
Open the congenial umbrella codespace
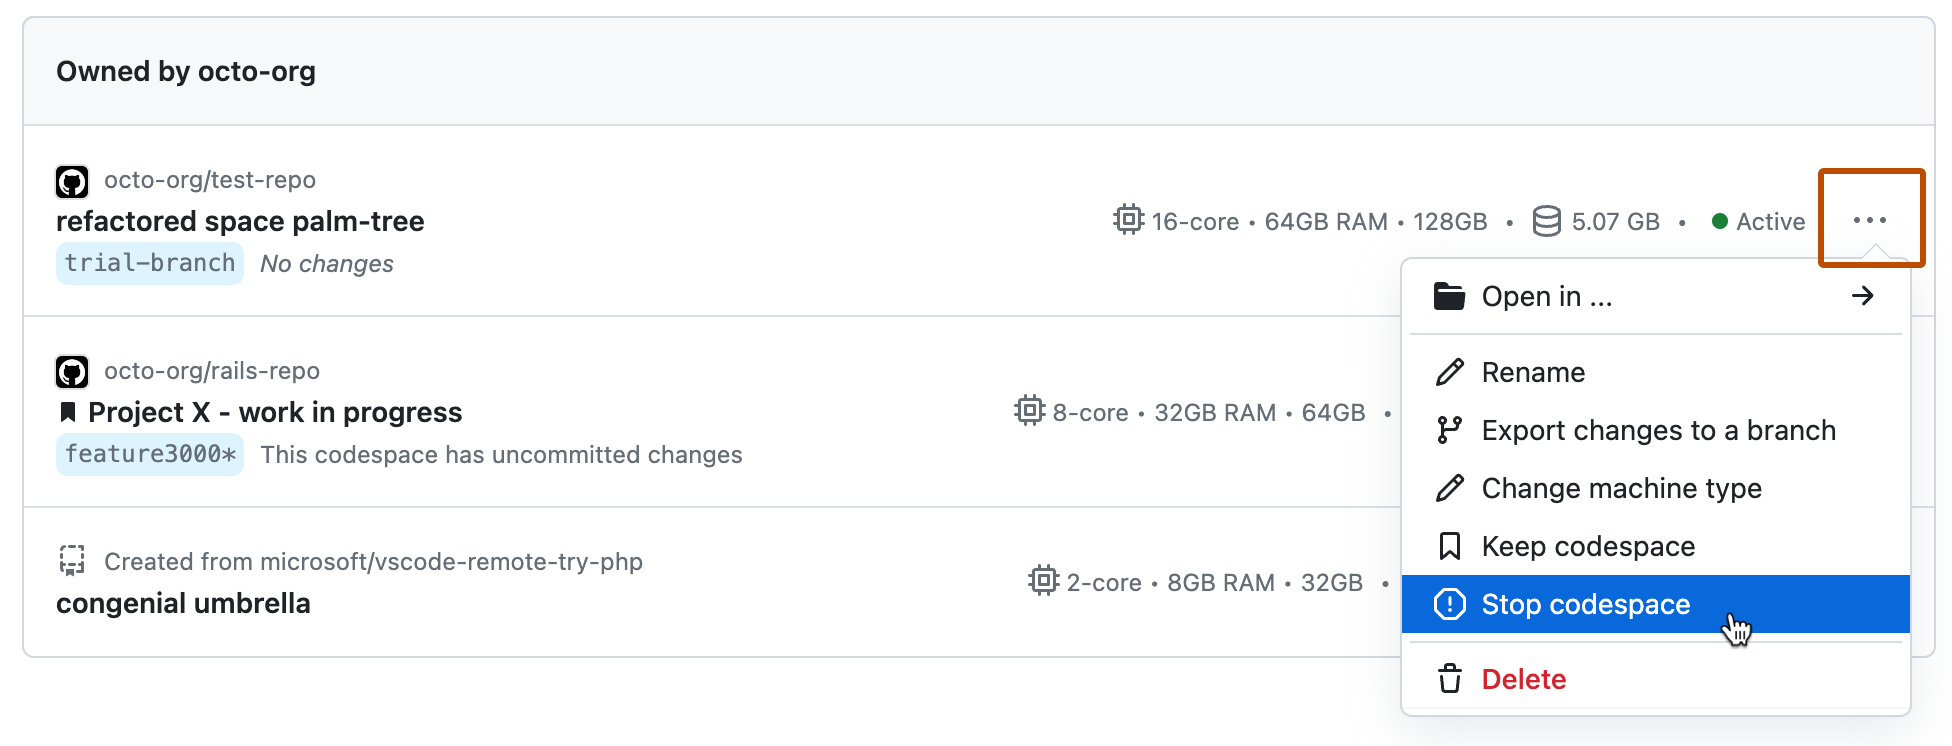click(x=183, y=603)
